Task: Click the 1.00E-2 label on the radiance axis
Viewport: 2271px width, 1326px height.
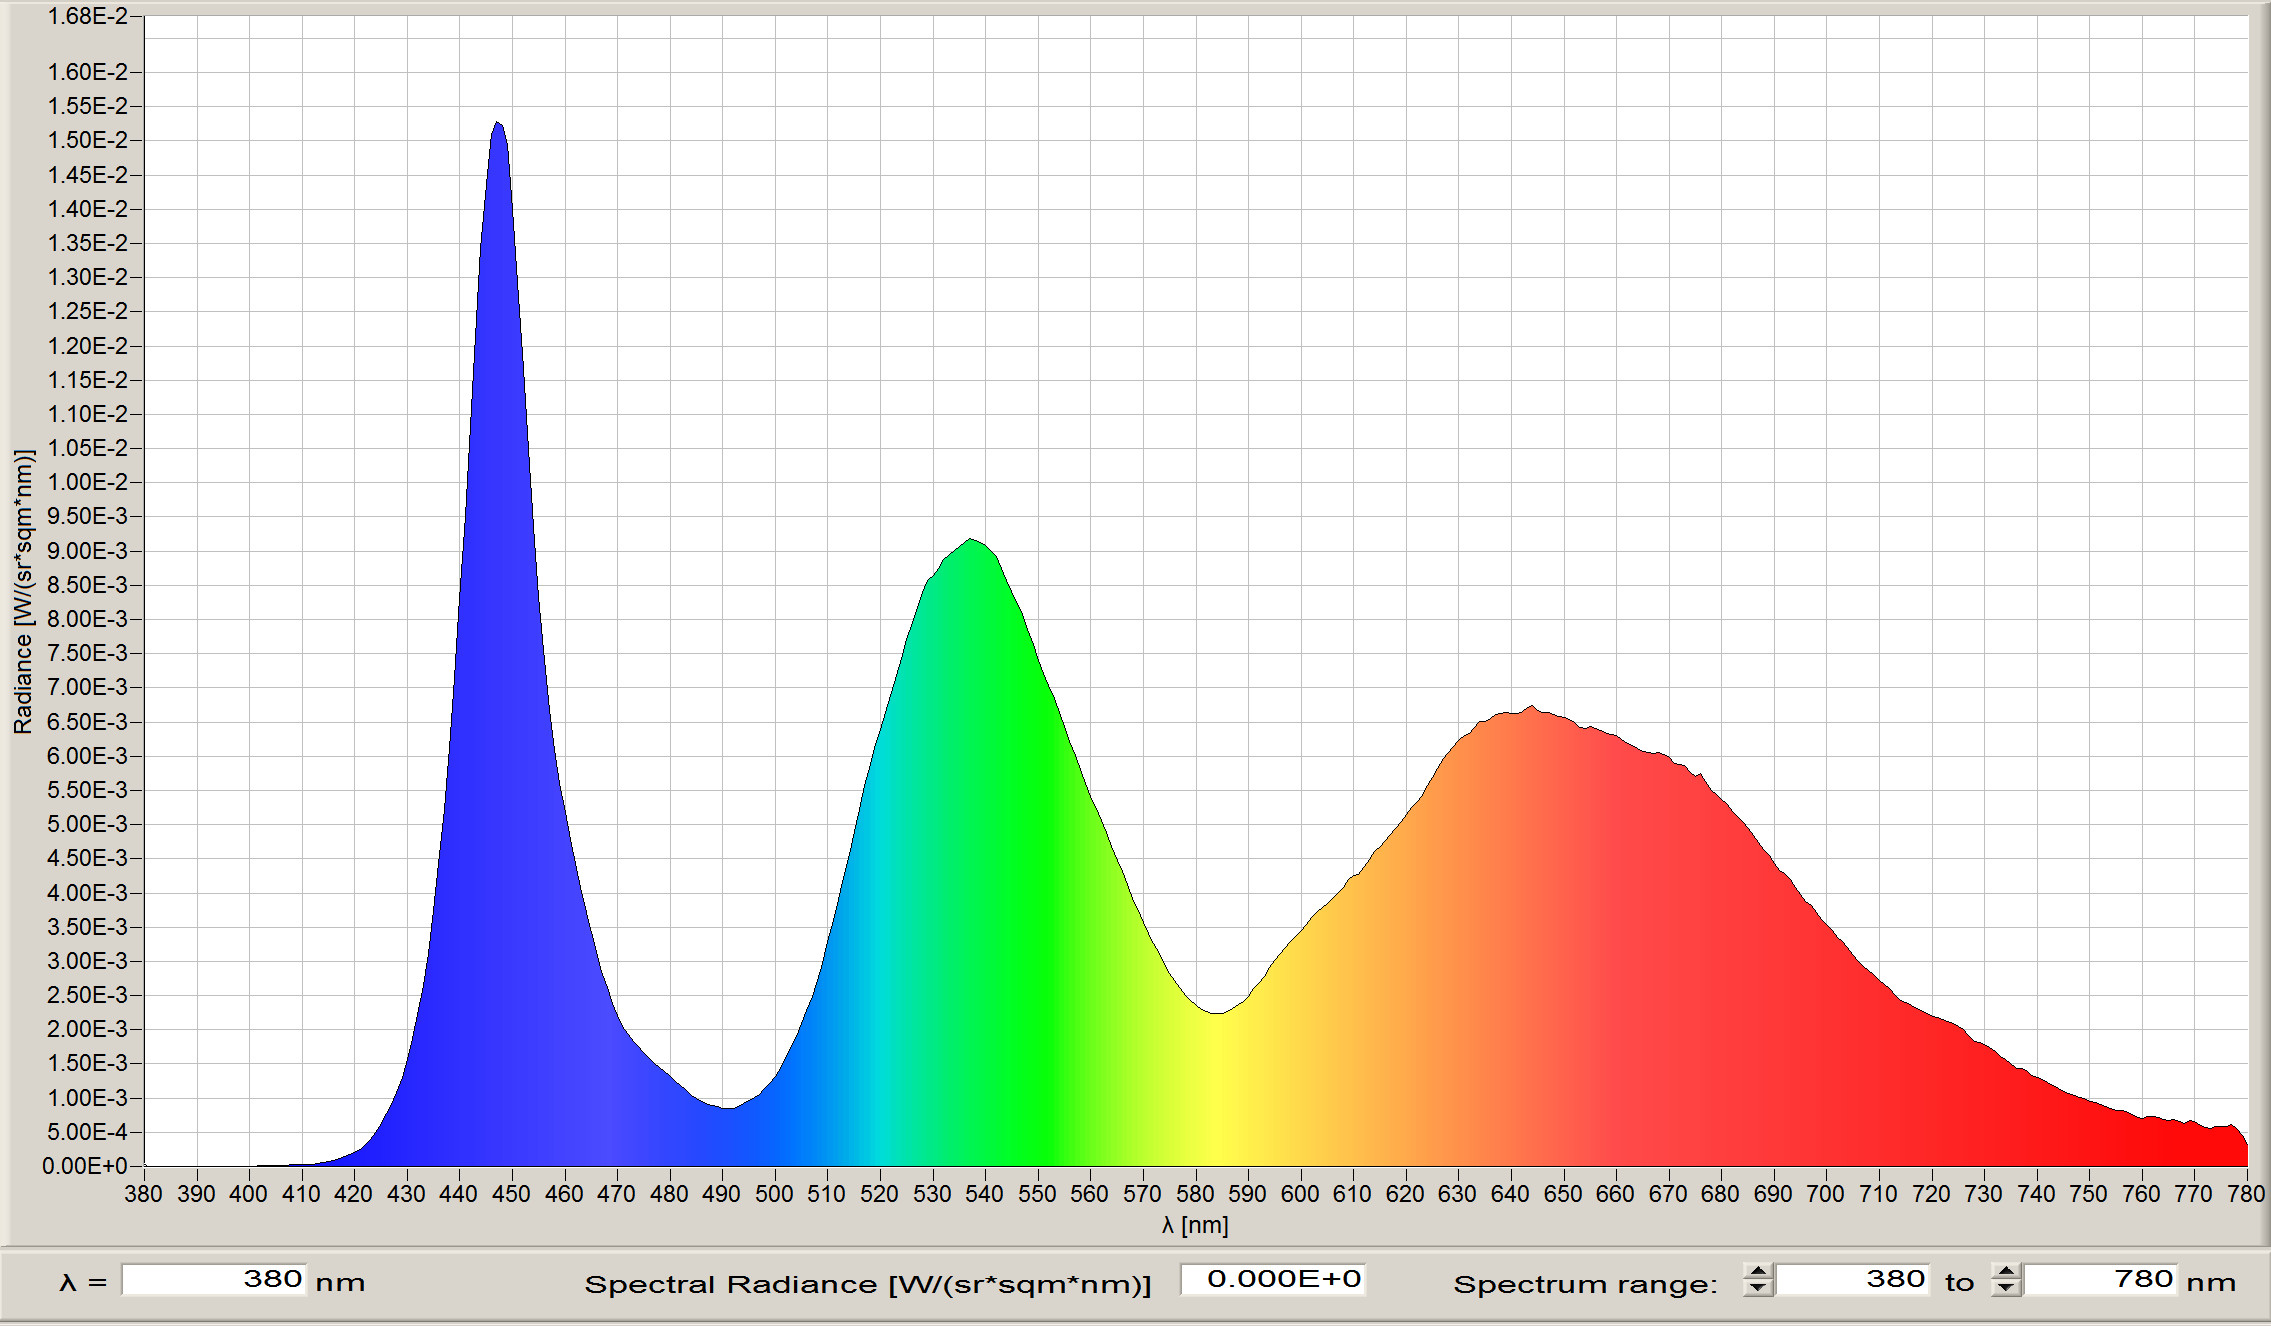Action: click(x=88, y=482)
